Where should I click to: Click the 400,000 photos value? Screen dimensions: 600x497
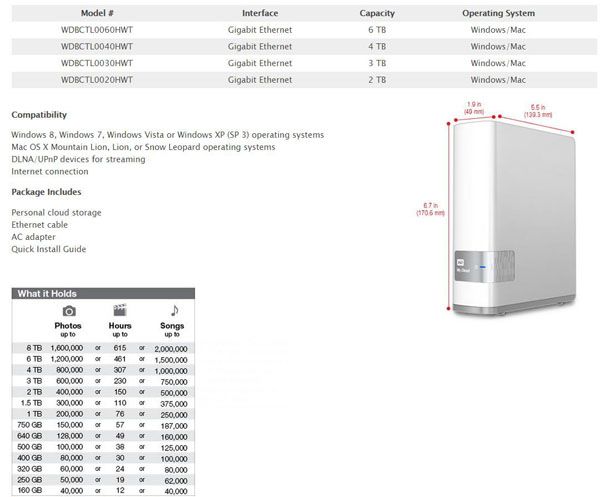point(70,392)
